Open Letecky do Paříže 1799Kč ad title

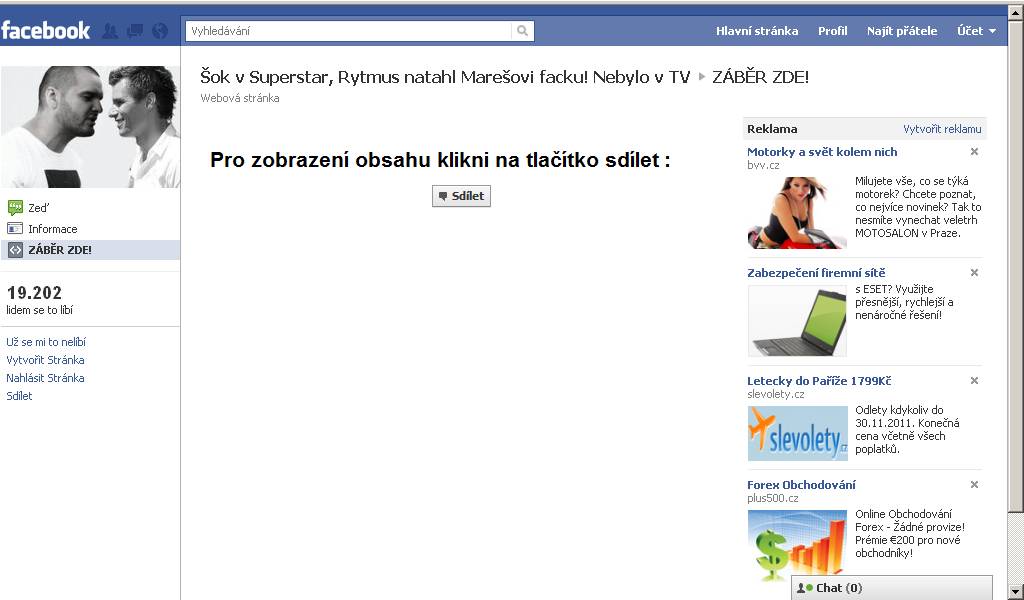point(819,381)
